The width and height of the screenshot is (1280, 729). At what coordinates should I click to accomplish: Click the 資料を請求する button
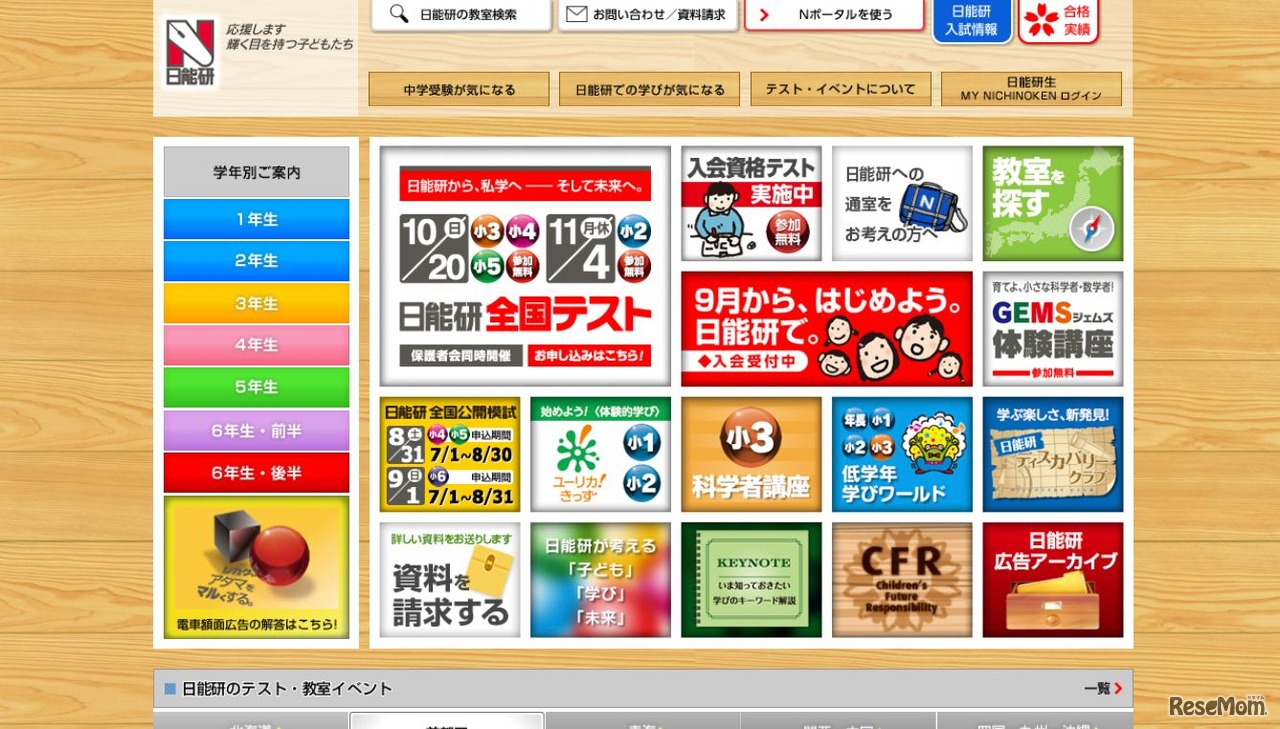[448, 580]
